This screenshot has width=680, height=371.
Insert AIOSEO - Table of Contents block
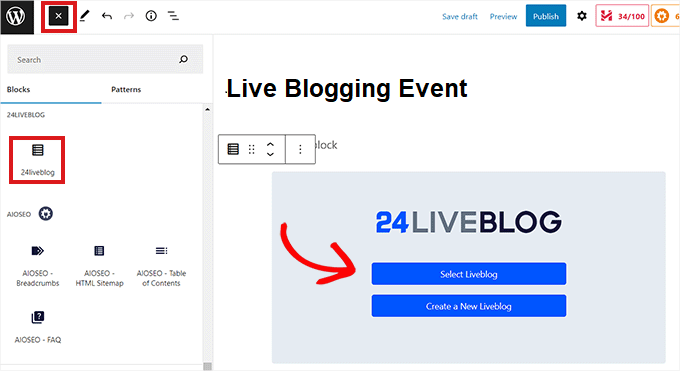pyautogui.click(x=161, y=266)
